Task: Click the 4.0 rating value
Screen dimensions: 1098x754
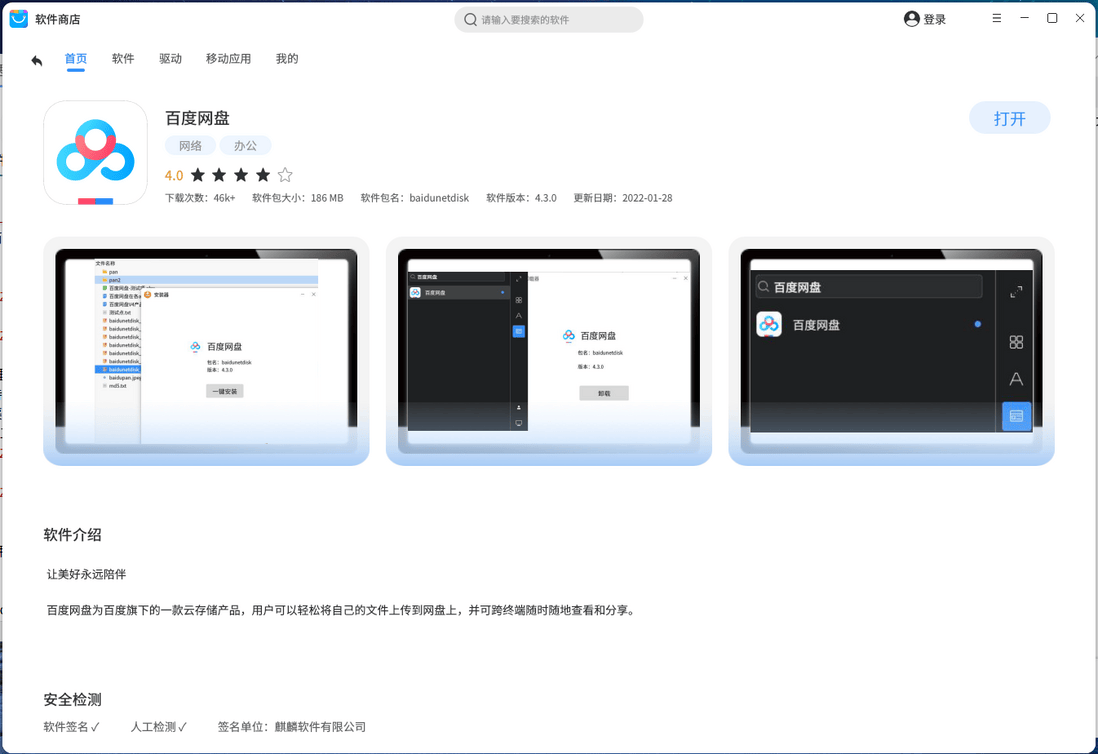Action: 173,174
